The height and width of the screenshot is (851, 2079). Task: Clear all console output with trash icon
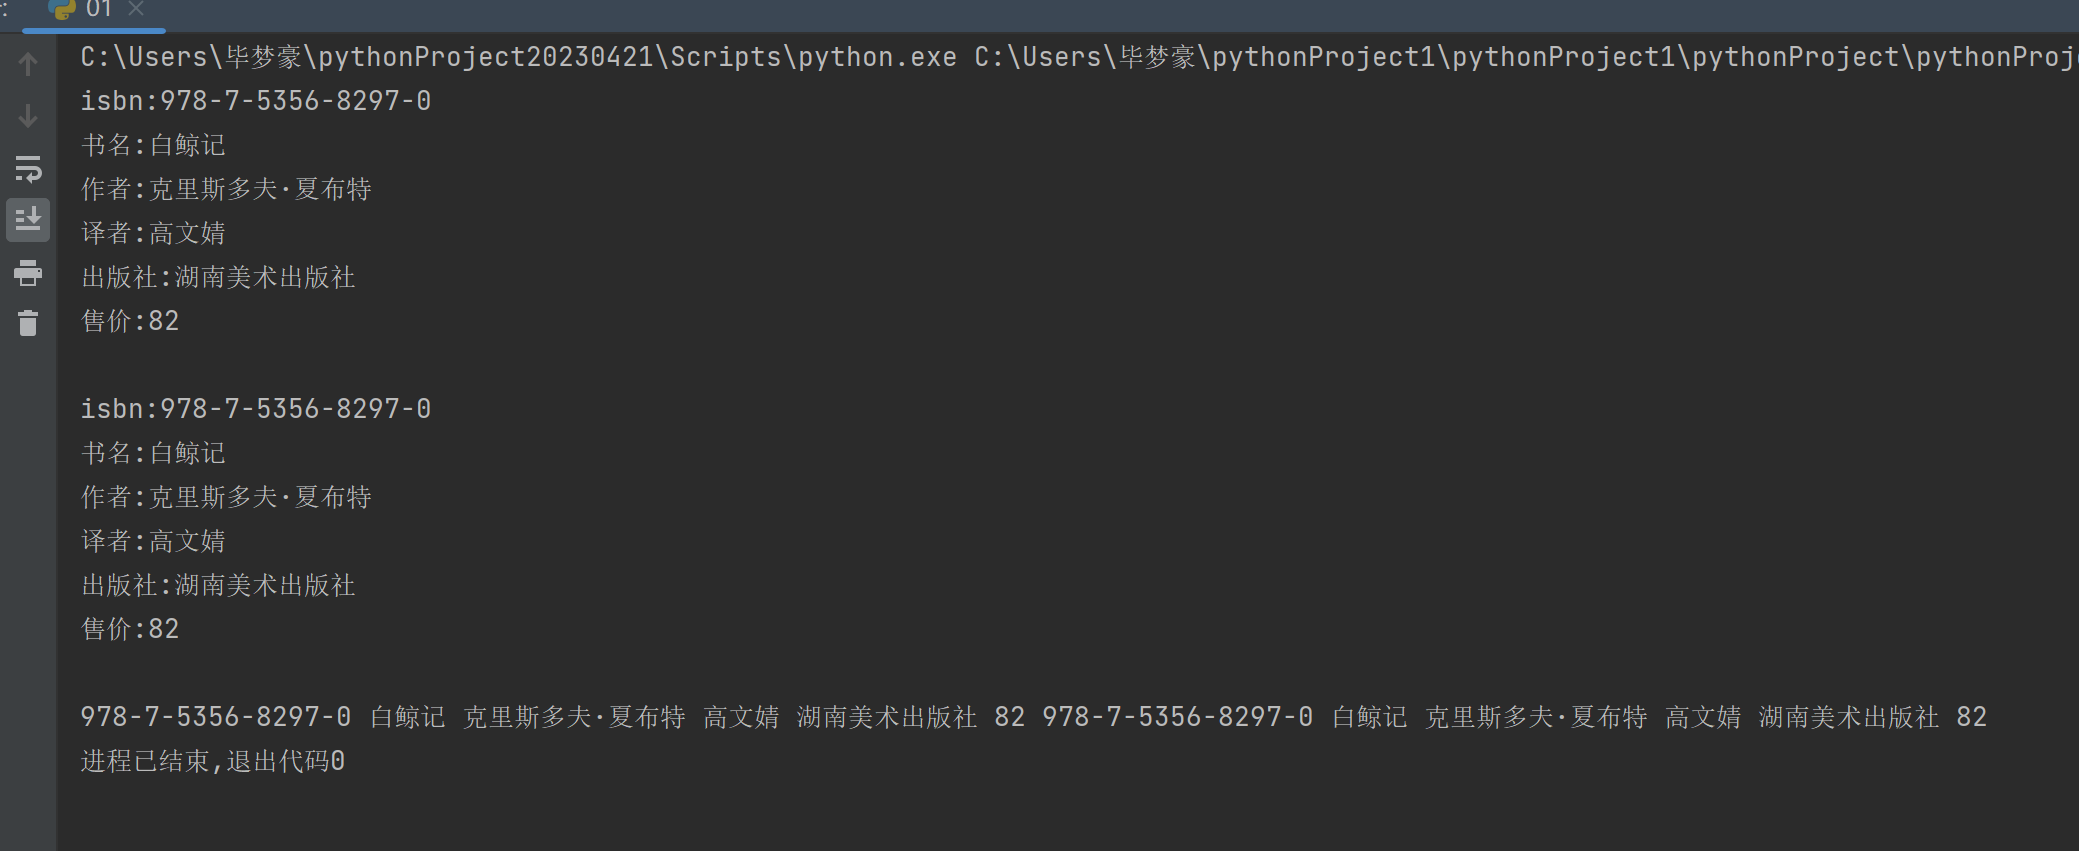[x=28, y=323]
